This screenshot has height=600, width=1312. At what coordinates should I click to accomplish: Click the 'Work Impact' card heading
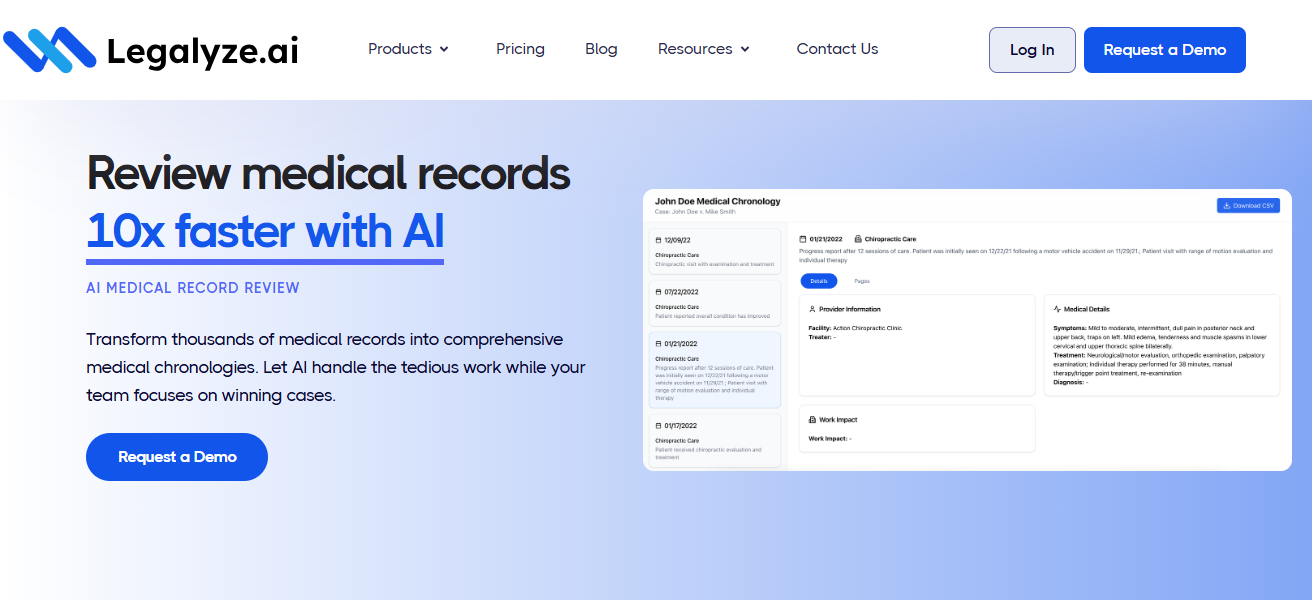[x=838, y=420]
